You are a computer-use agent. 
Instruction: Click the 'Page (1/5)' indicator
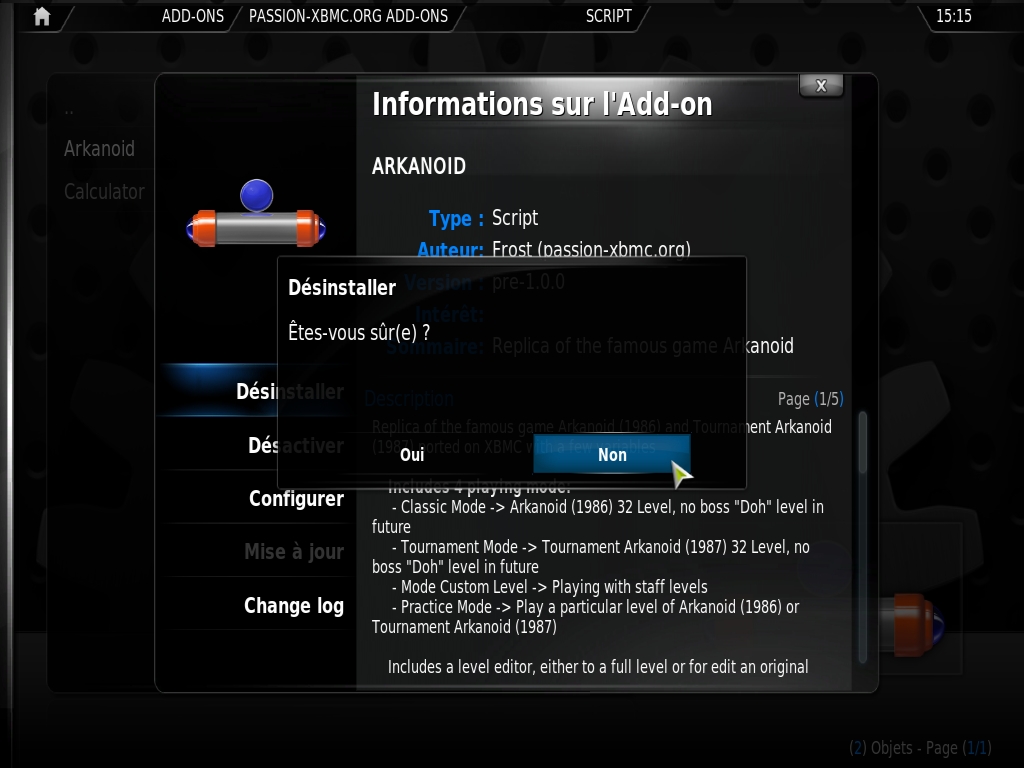tap(810, 399)
